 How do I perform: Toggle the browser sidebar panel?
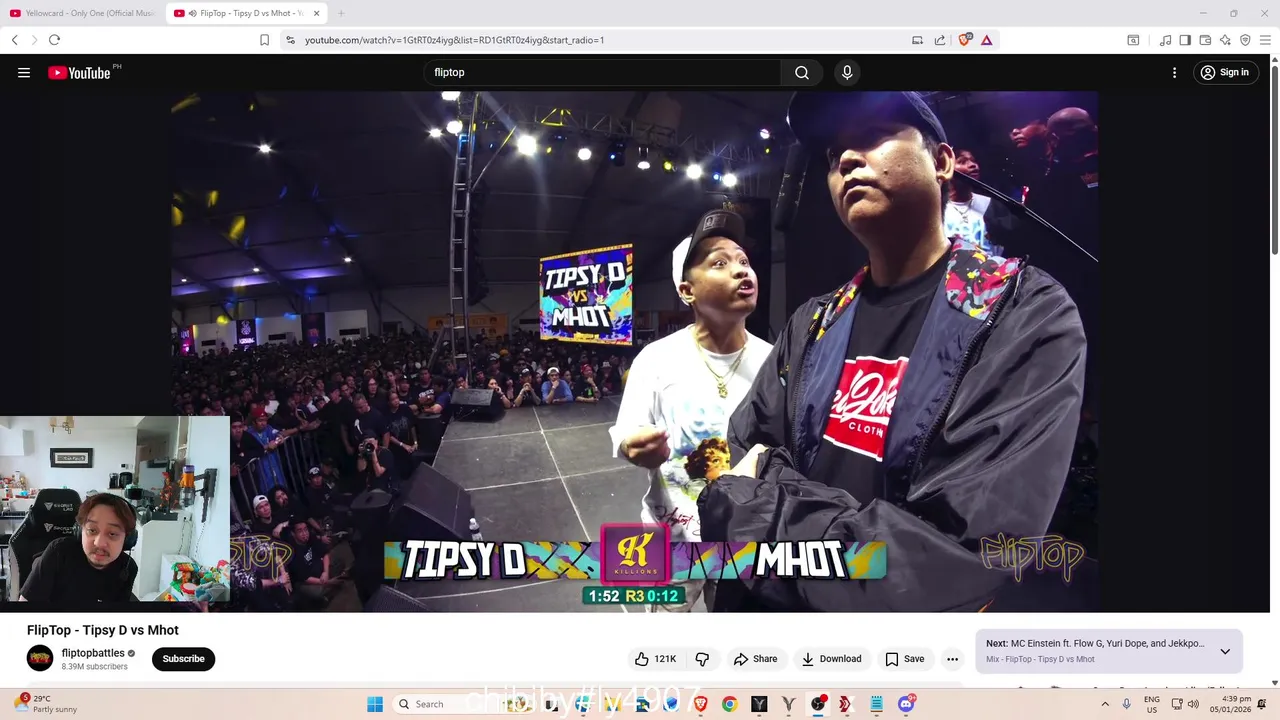pos(1185,40)
